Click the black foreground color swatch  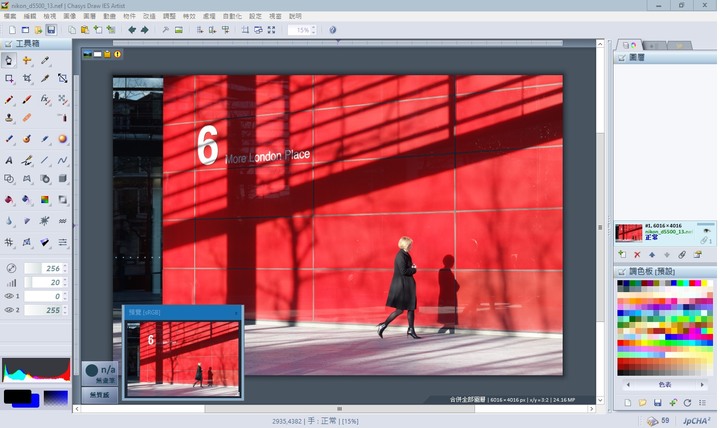tap(17, 396)
